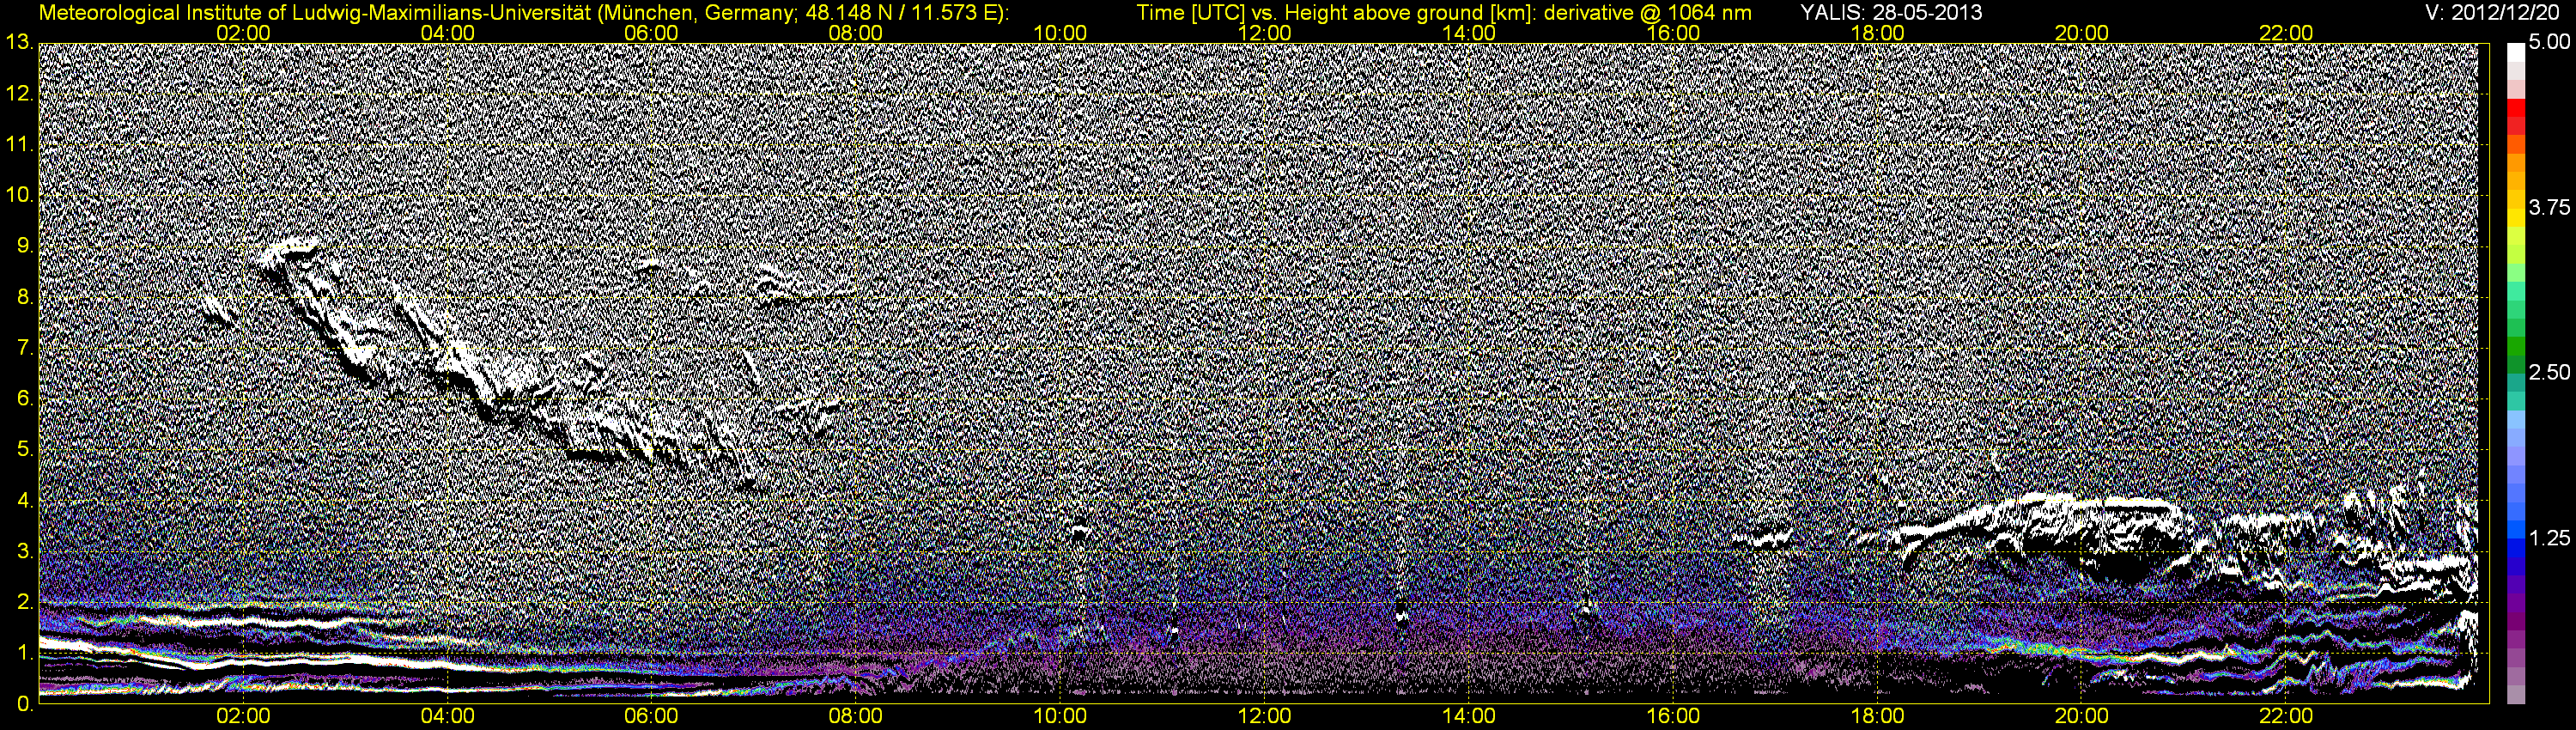Click the 3 km height axis label
The height and width of the screenshot is (730, 2576).
(x=25, y=551)
